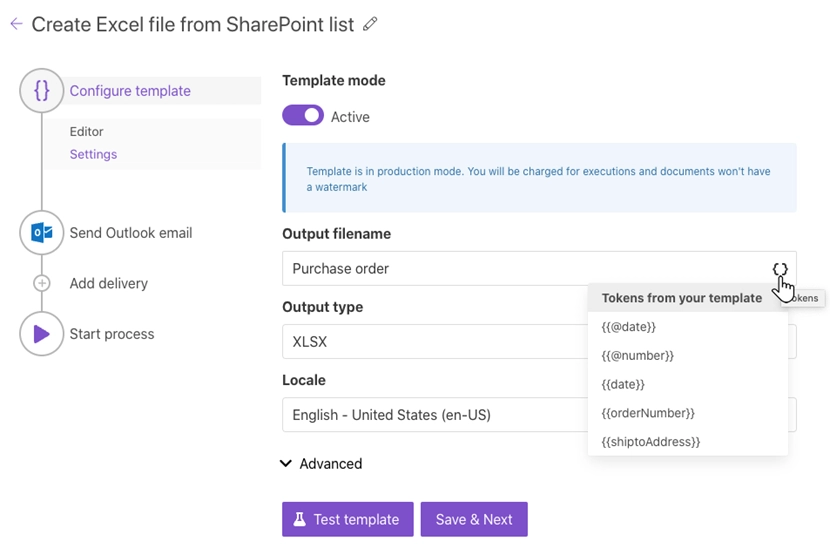
Task: Click the tokens braces icon in filename field
Action: [780, 269]
